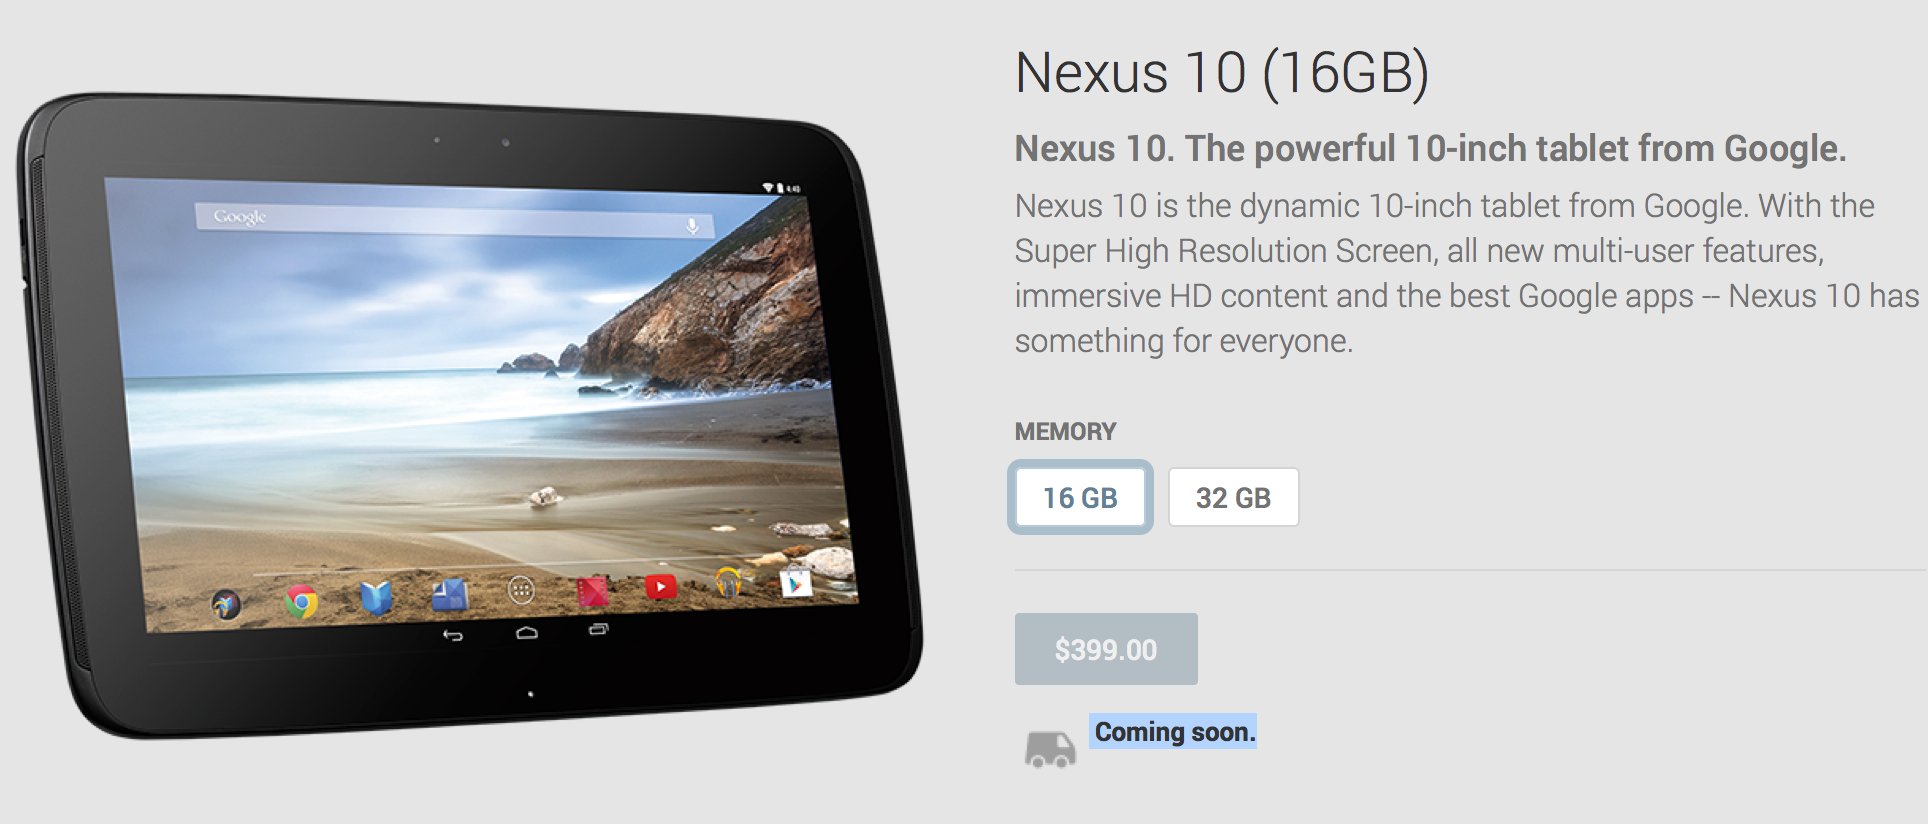
Task: Tap the Android home navigation button
Action: click(527, 633)
